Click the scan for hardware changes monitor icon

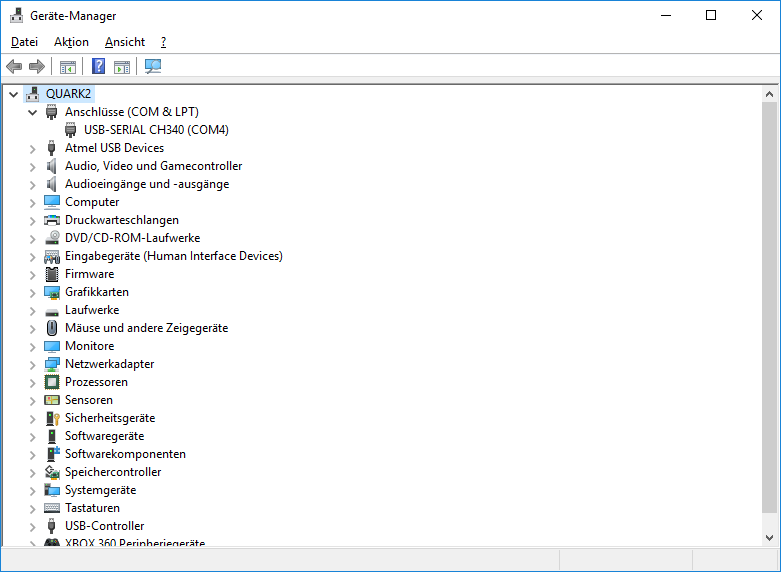153,67
